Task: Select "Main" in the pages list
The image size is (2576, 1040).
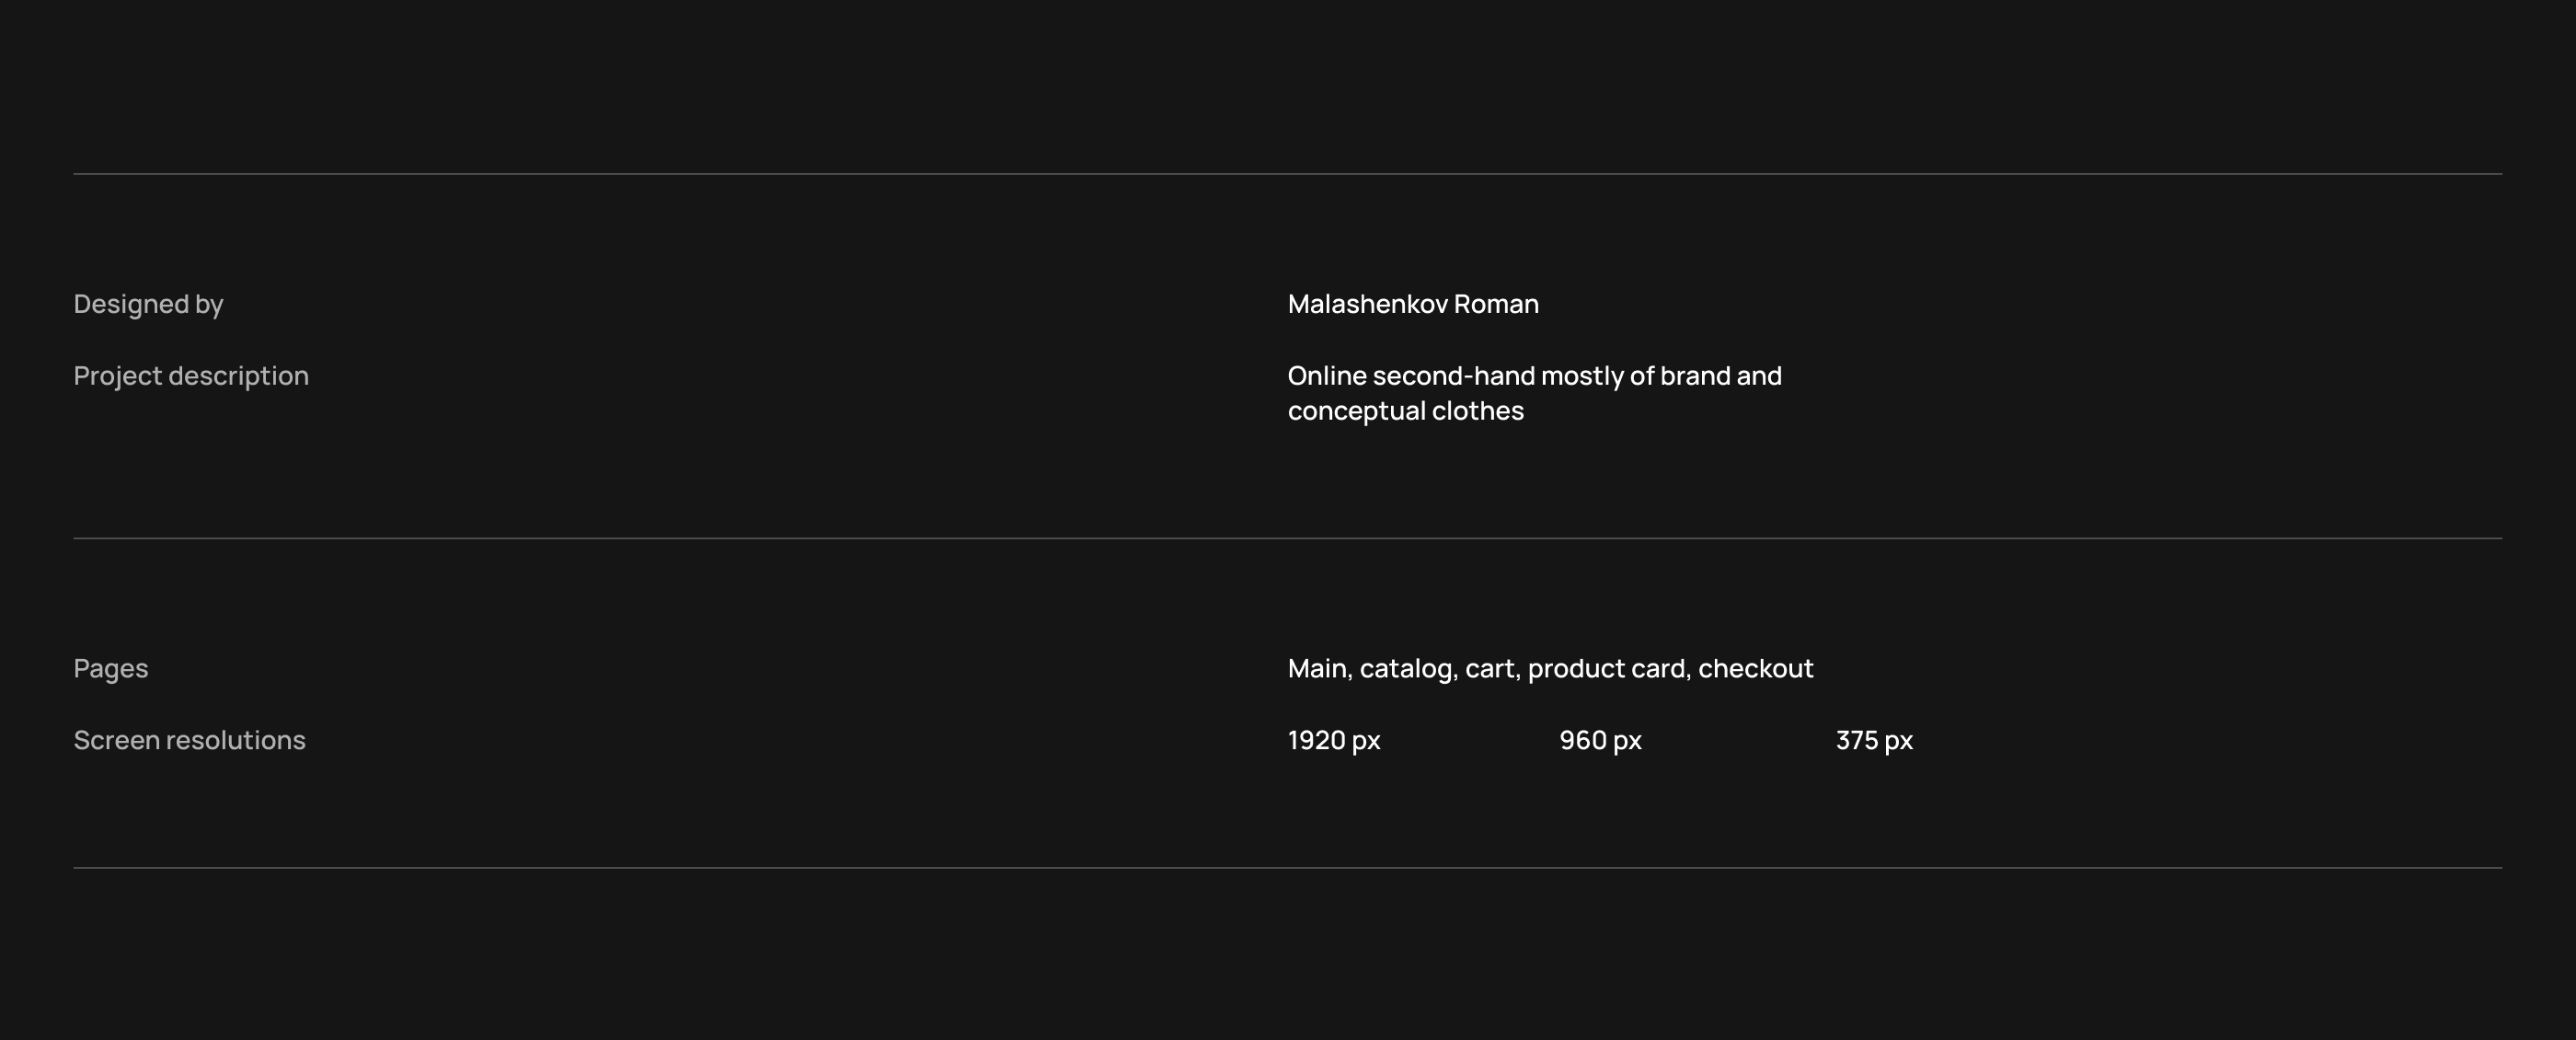Action: (x=1317, y=668)
